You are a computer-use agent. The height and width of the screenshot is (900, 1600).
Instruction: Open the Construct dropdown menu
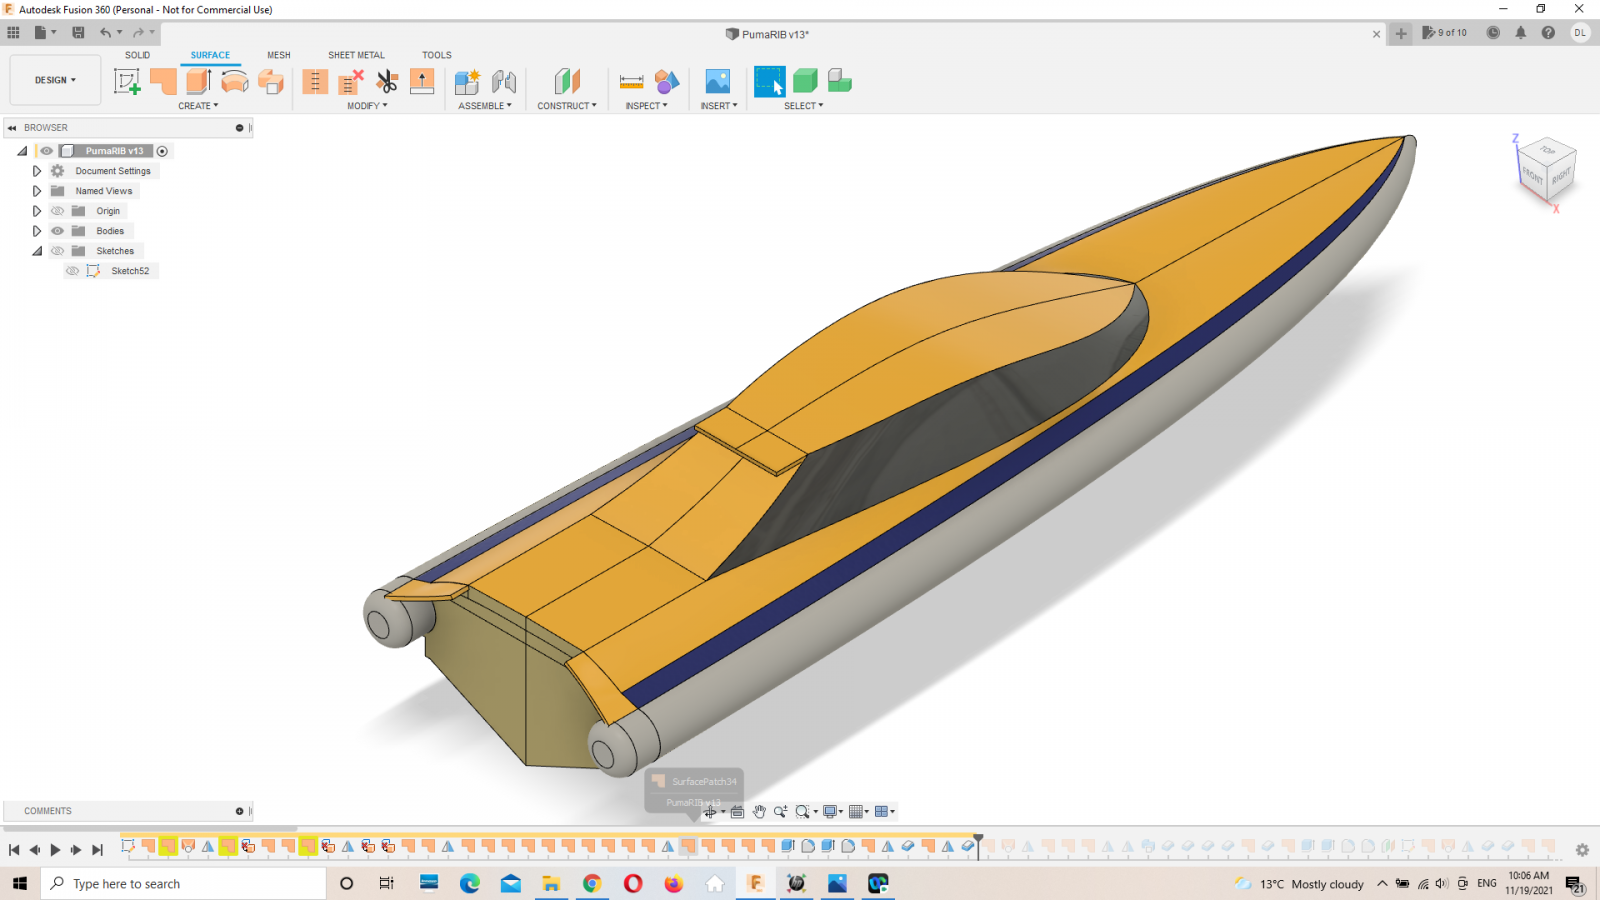567,106
